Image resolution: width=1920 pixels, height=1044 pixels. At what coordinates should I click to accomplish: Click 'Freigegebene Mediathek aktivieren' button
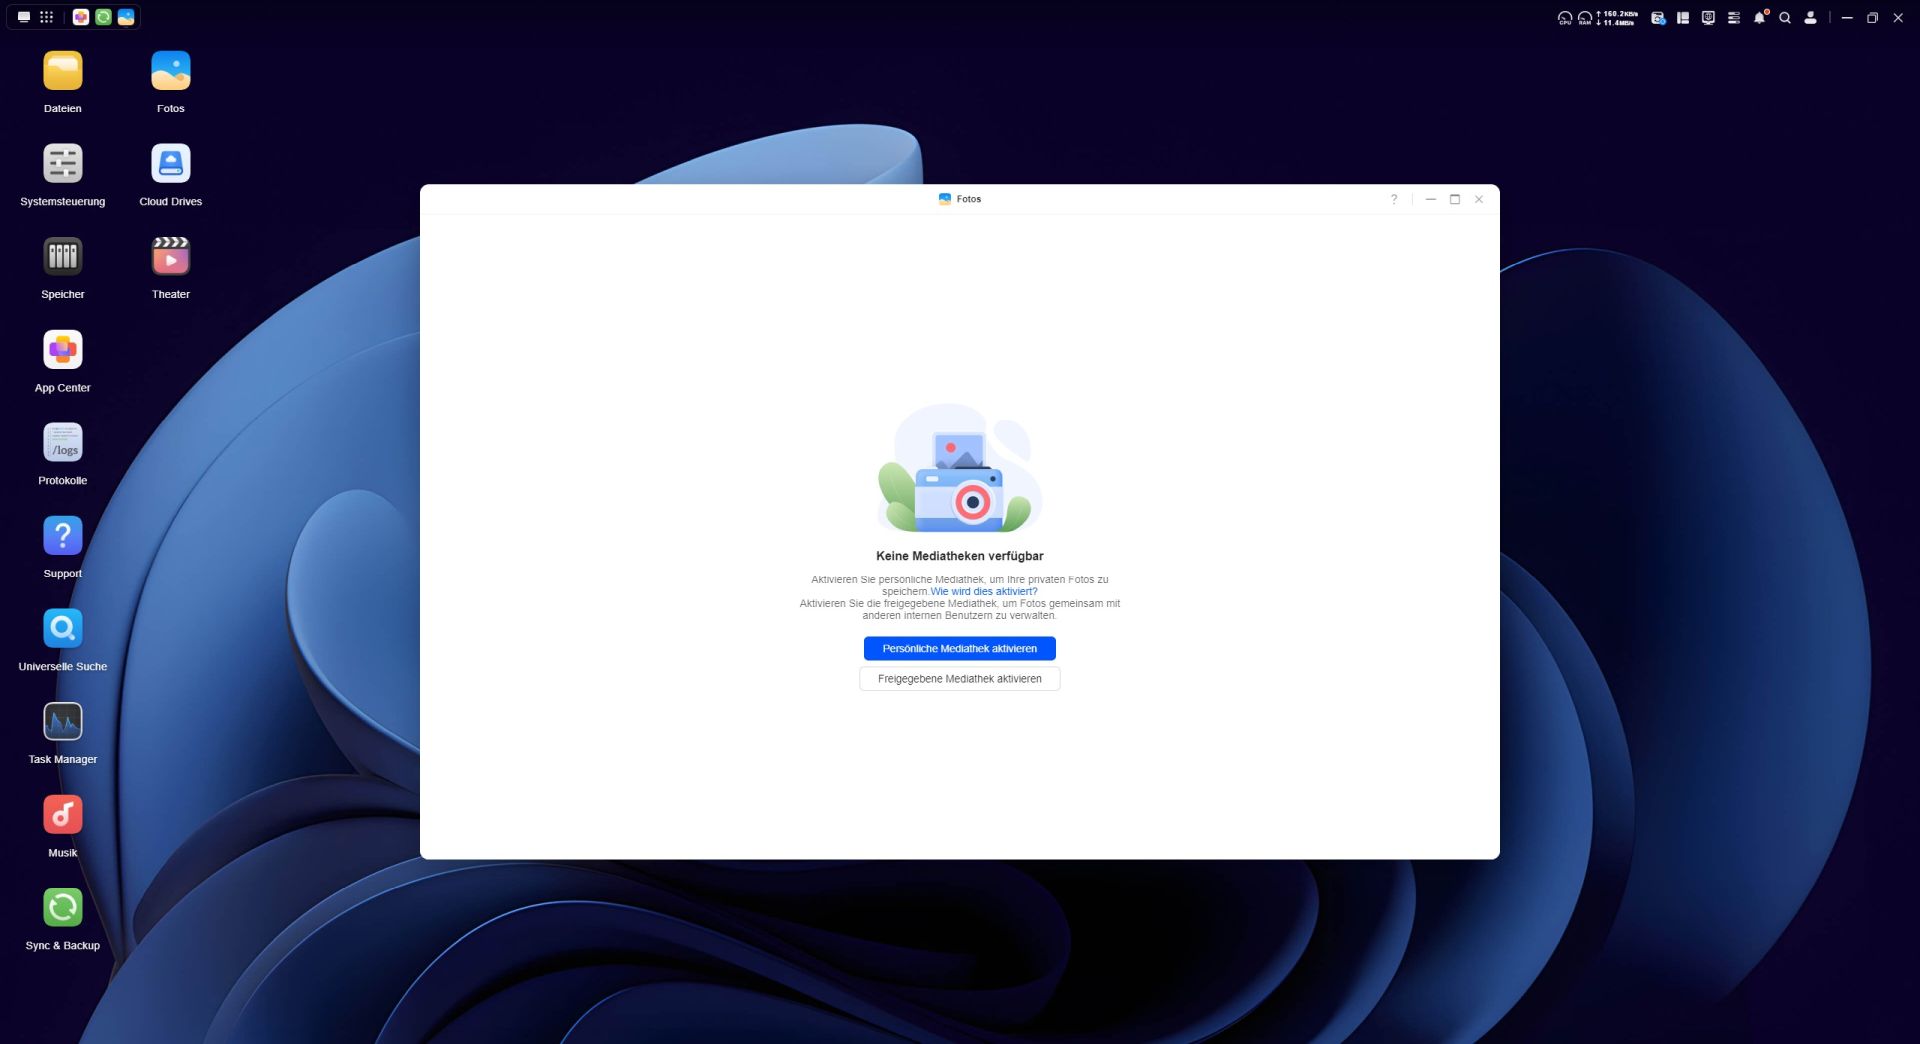point(959,679)
